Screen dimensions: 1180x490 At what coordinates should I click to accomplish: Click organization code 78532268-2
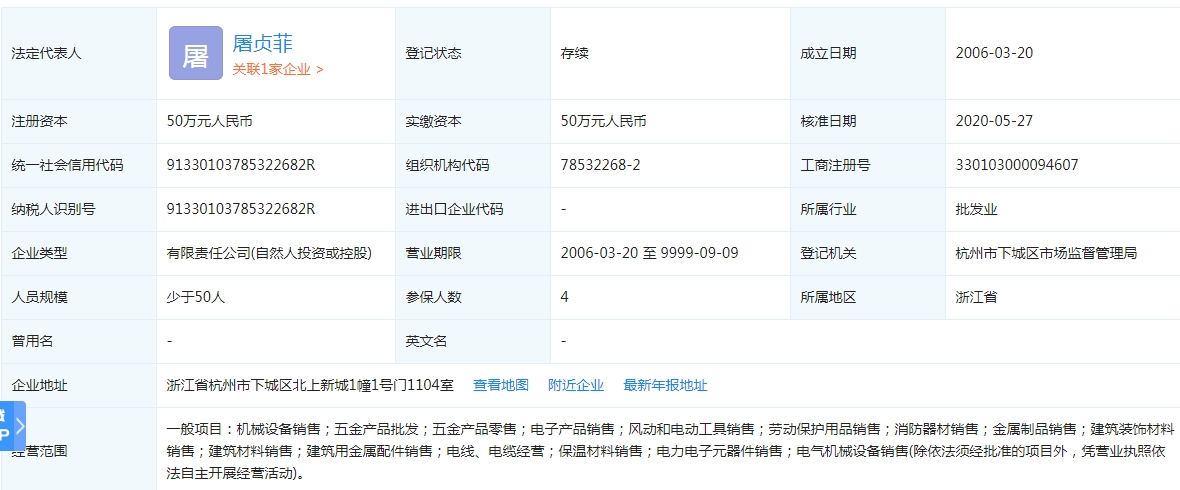coord(600,165)
